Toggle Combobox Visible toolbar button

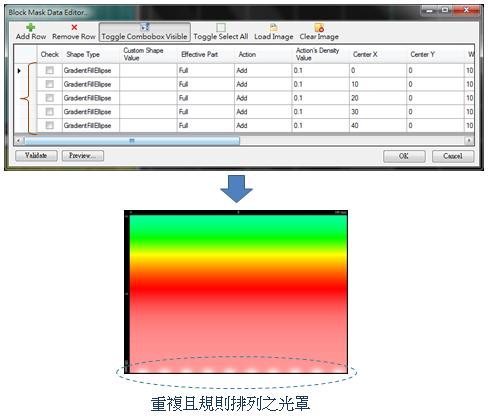(145, 32)
